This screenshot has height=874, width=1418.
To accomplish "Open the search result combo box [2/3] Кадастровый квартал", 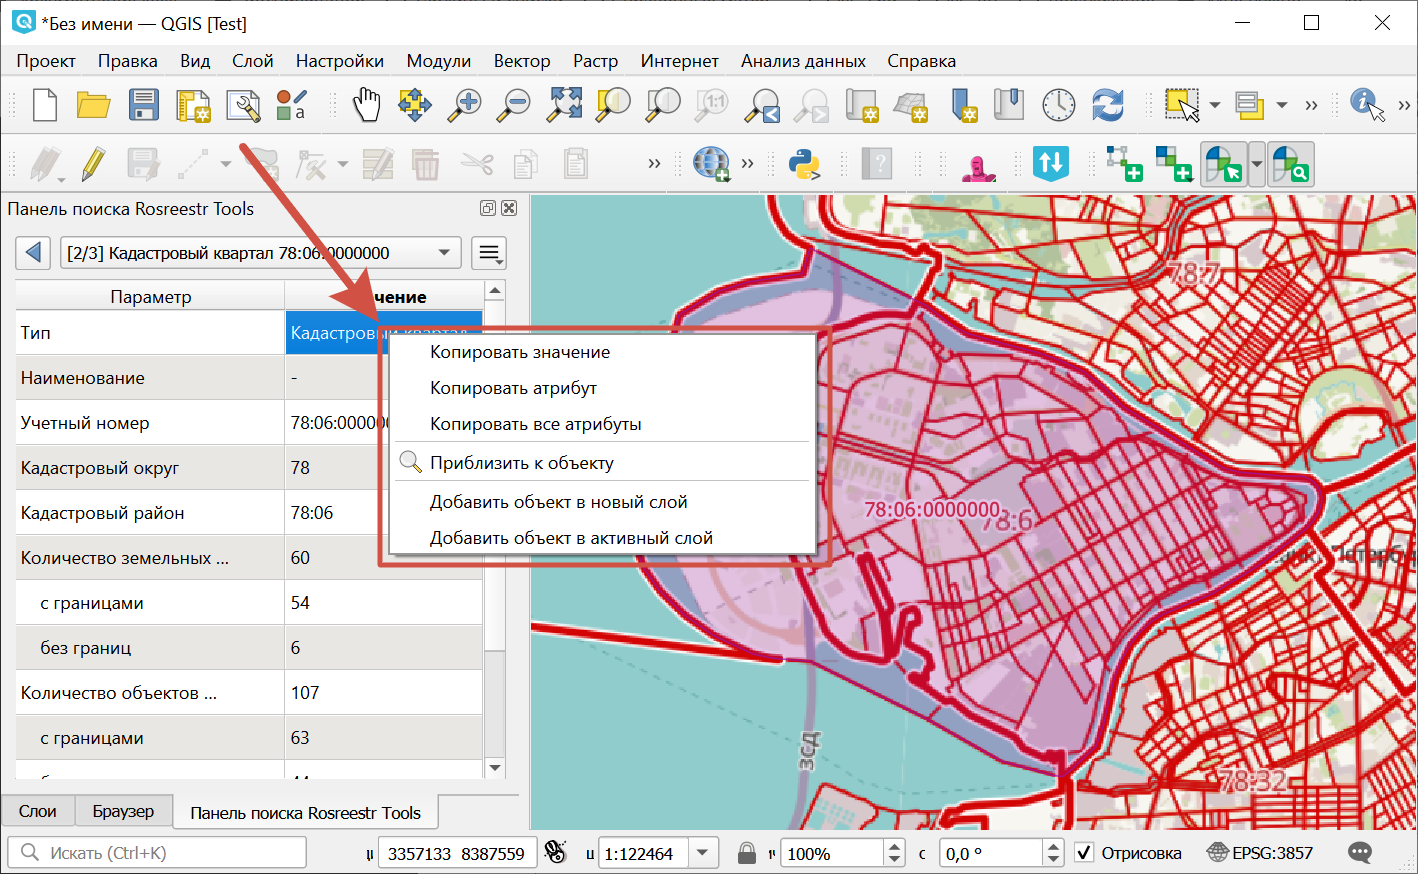I will coord(260,253).
